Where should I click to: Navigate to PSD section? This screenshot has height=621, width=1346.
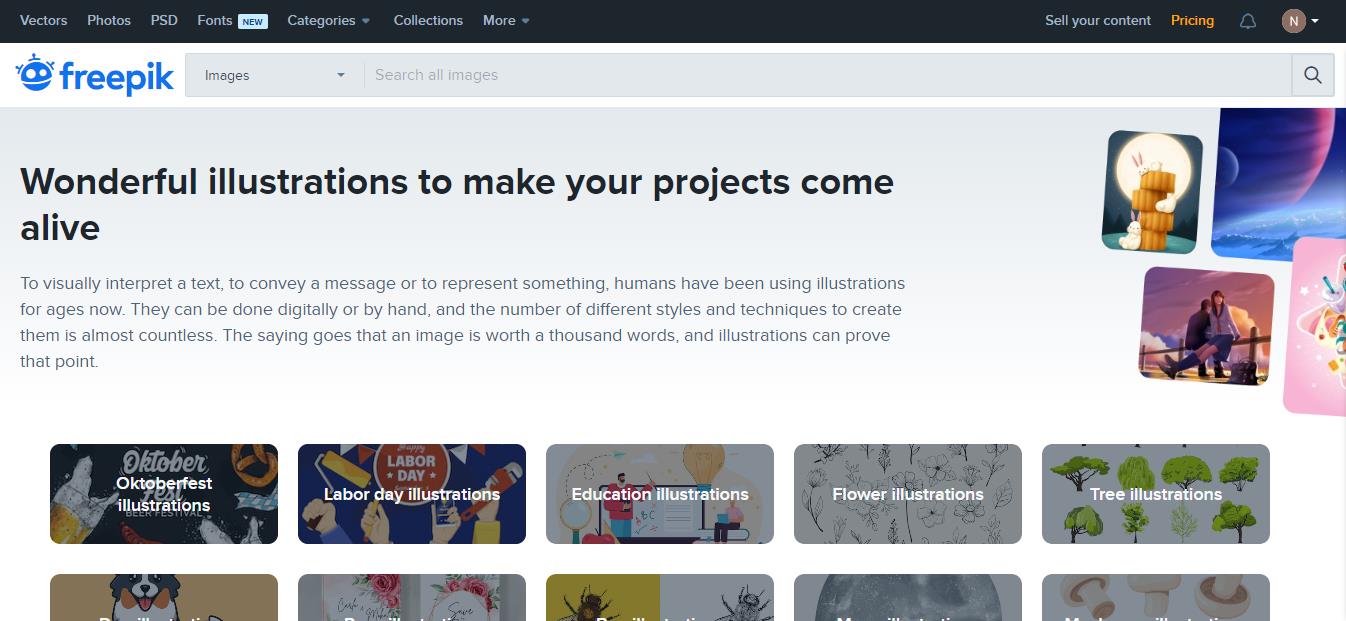pos(164,20)
